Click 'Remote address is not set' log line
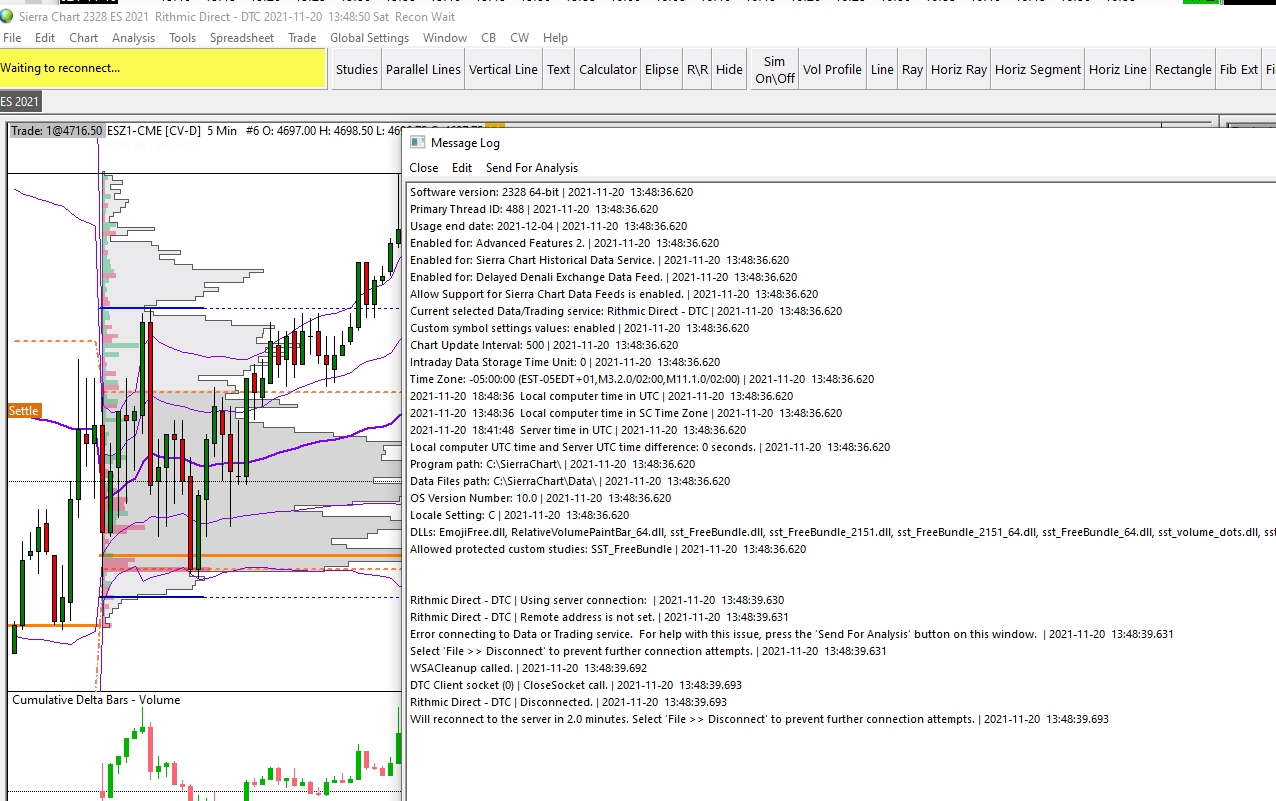This screenshot has width=1276, height=801. point(599,617)
